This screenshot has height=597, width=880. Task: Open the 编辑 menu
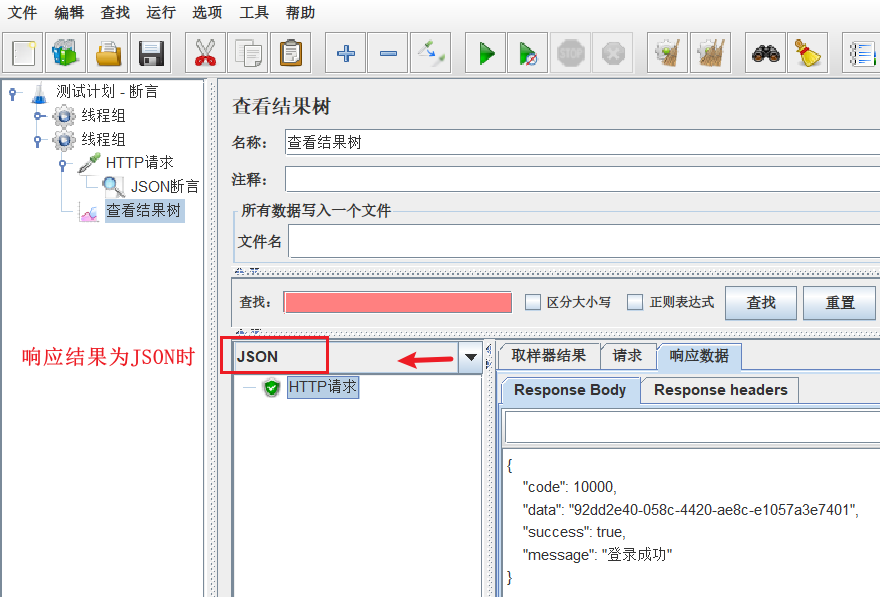(69, 12)
